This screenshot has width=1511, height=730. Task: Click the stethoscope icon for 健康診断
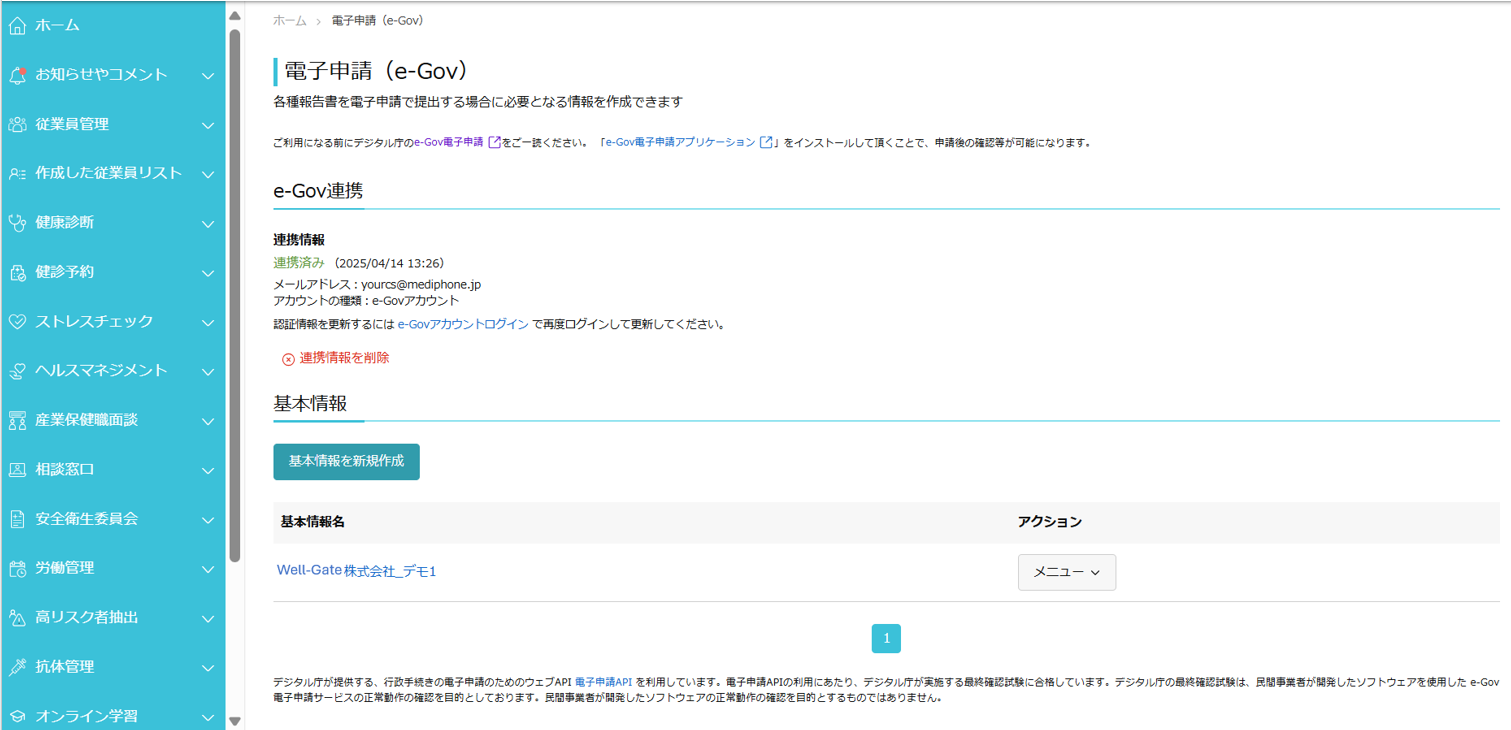17,223
